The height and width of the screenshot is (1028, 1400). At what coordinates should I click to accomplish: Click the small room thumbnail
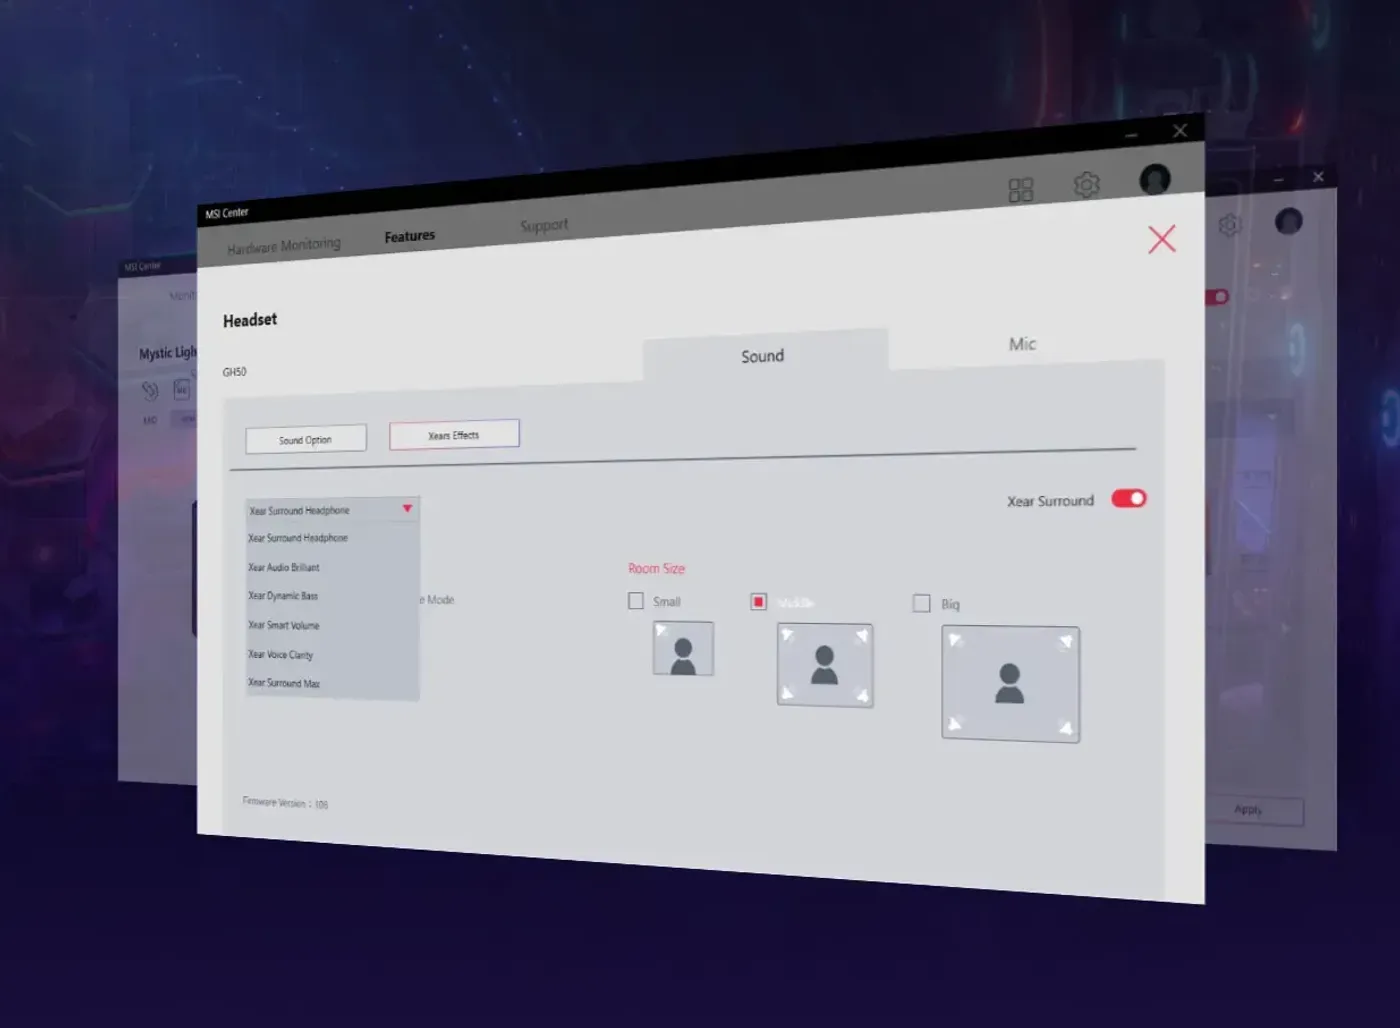pos(683,648)
